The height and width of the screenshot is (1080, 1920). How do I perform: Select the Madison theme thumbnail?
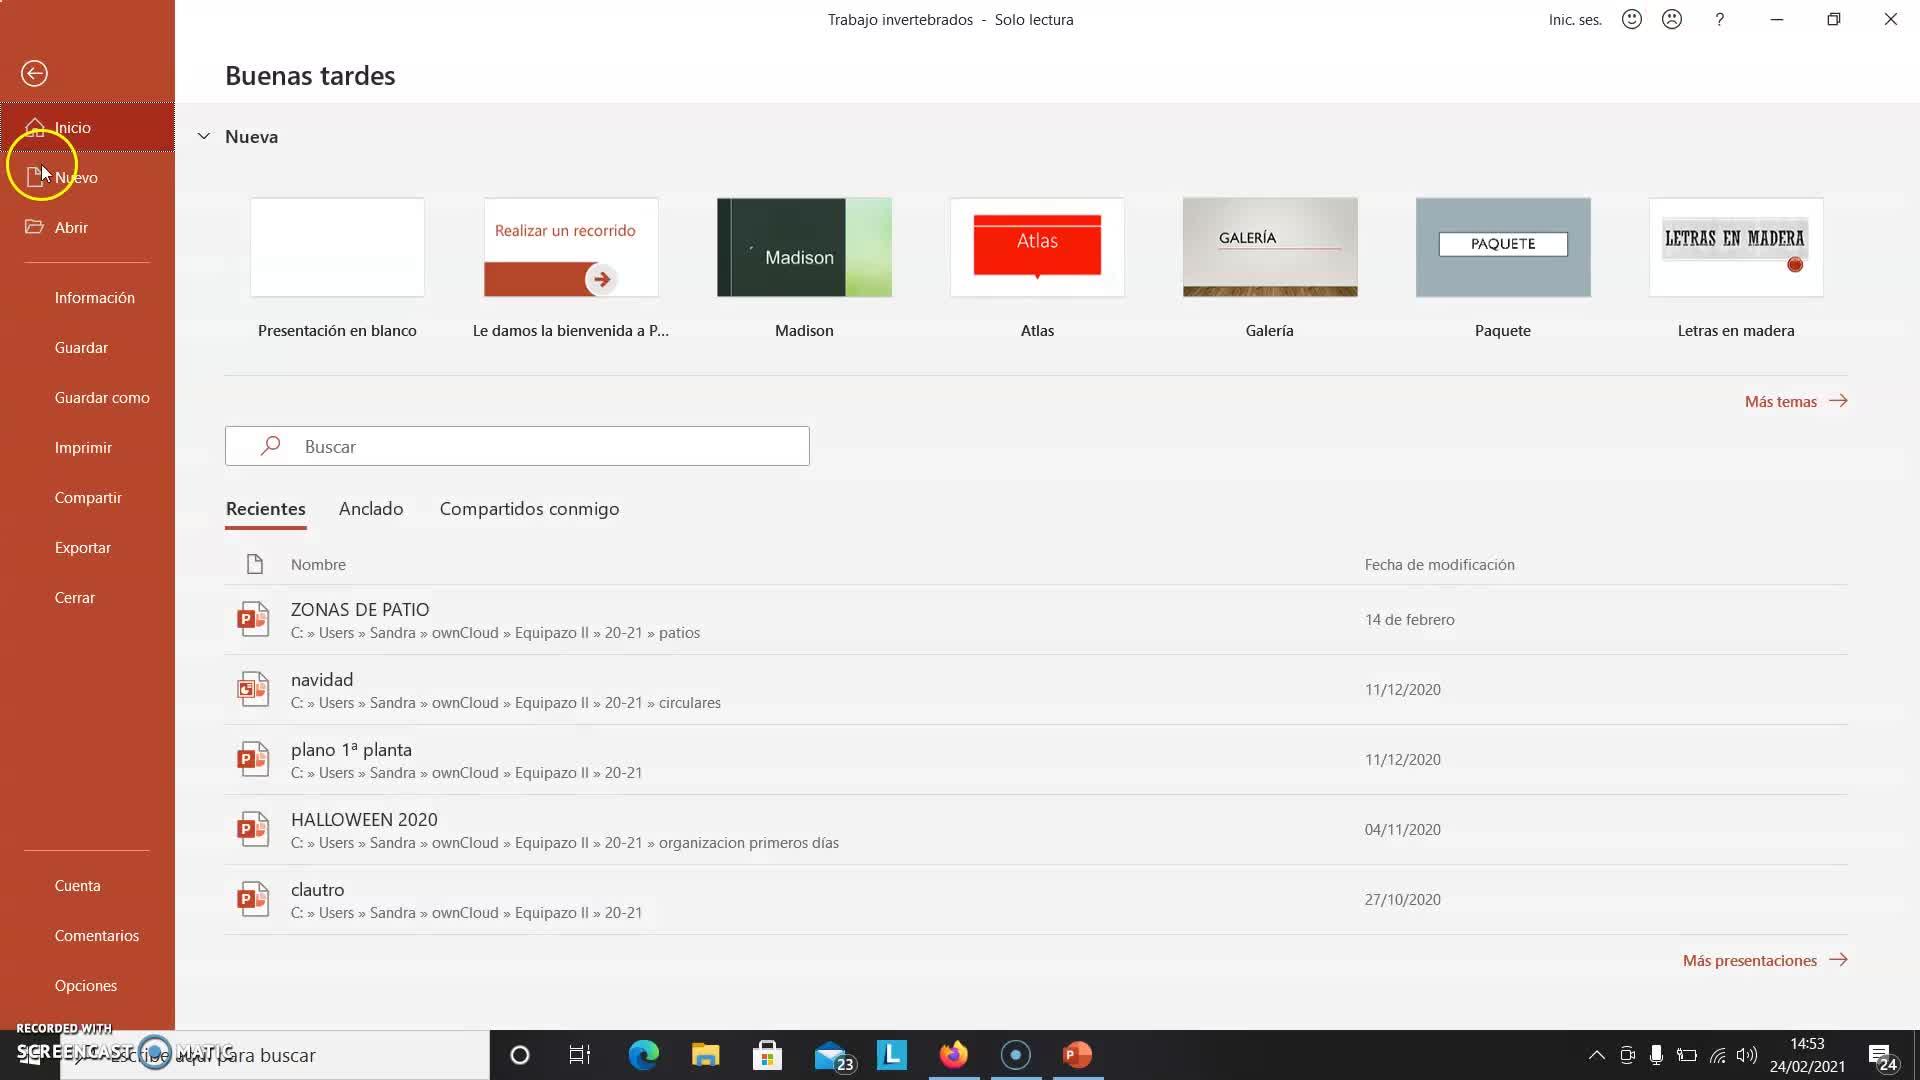(804, 247)
